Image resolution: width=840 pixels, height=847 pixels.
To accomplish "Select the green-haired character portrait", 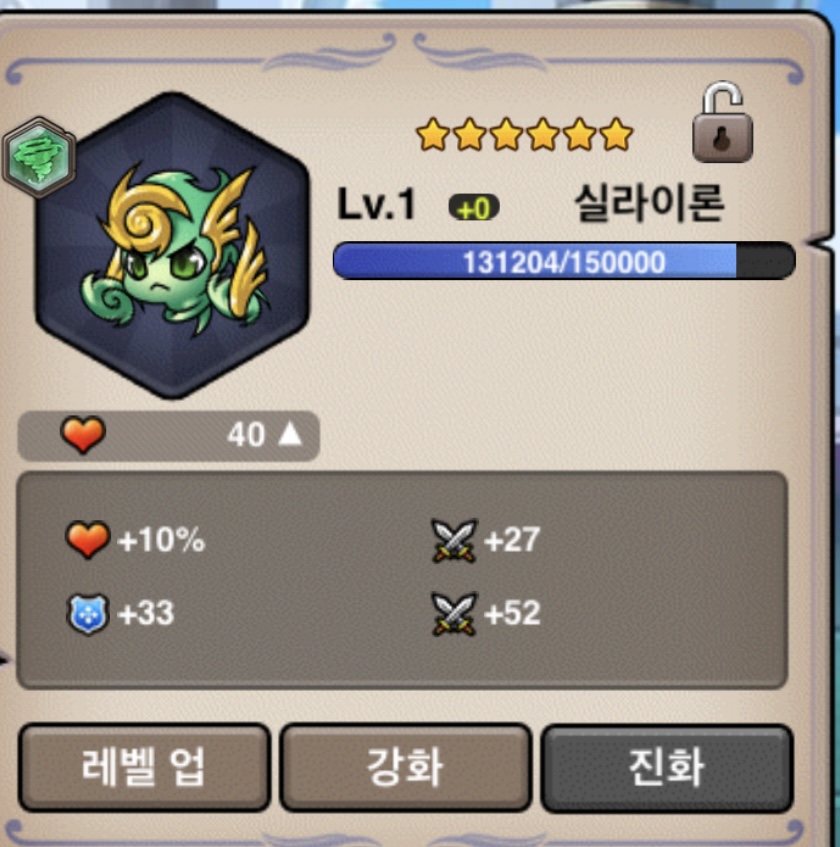I will pyautogui.click(x=172, y=246).
